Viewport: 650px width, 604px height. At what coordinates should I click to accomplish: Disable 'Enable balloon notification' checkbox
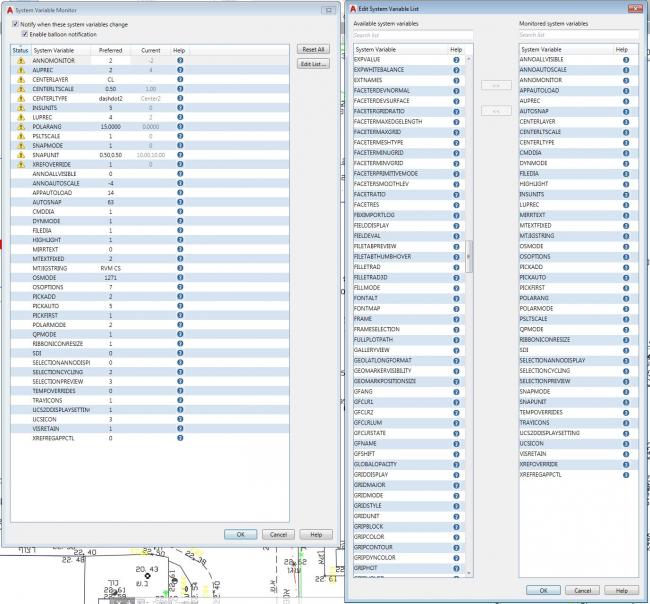[x=26, y=33]
